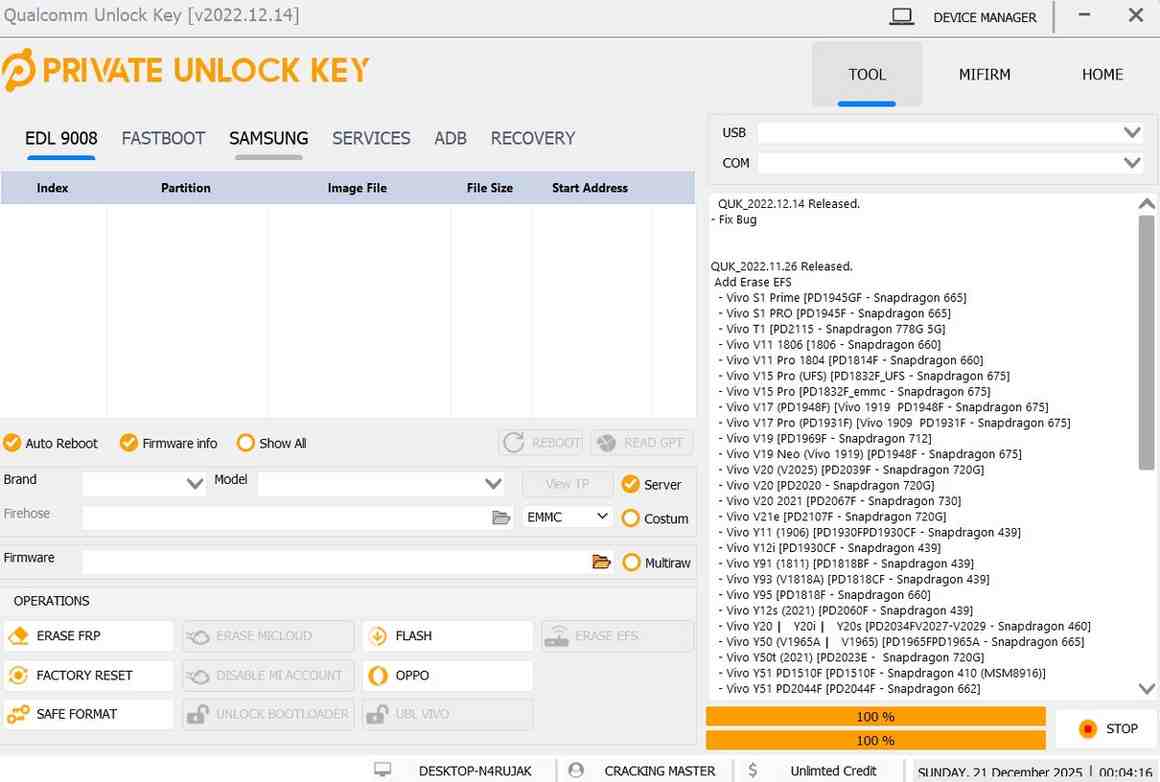Click the Index column header
This screenshot has height=782, width=1160.
coord(52,188)
